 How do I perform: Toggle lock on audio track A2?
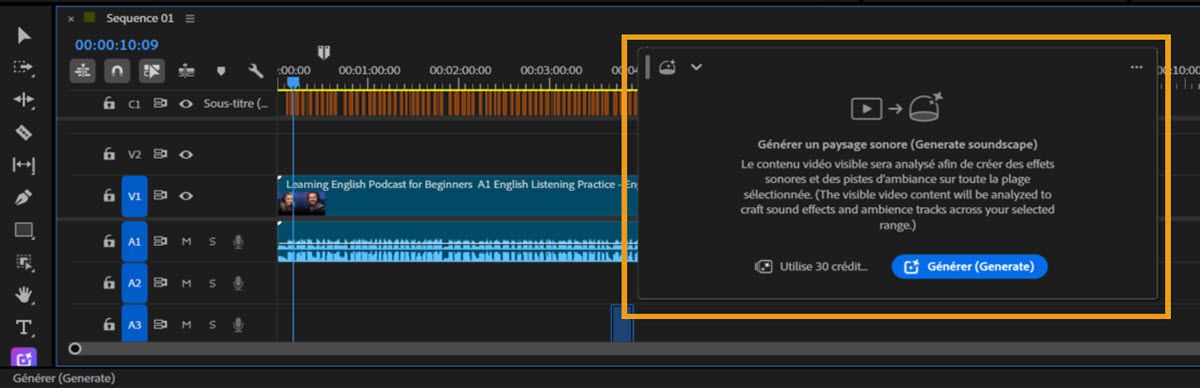tap(108, 283)
